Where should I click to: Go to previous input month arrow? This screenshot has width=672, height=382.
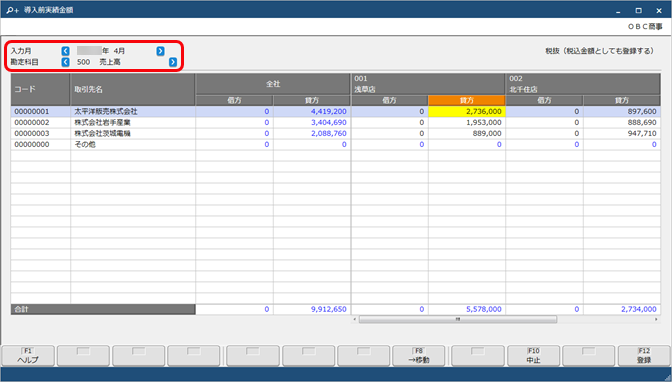[65, 51]
